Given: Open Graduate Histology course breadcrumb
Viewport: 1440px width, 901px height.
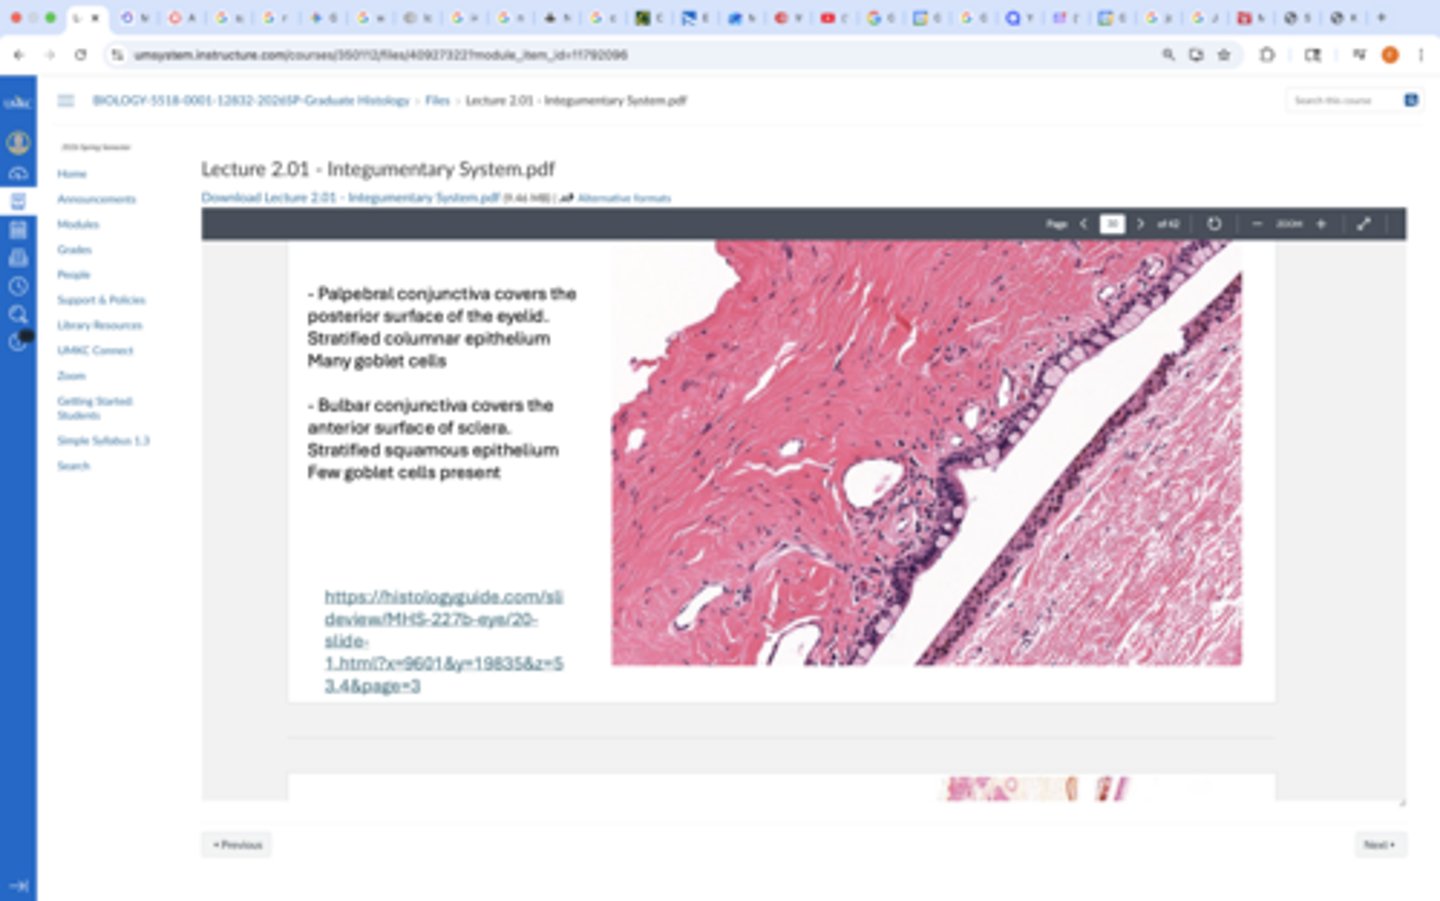Looking at the screenshot, I should pos(251,100).
